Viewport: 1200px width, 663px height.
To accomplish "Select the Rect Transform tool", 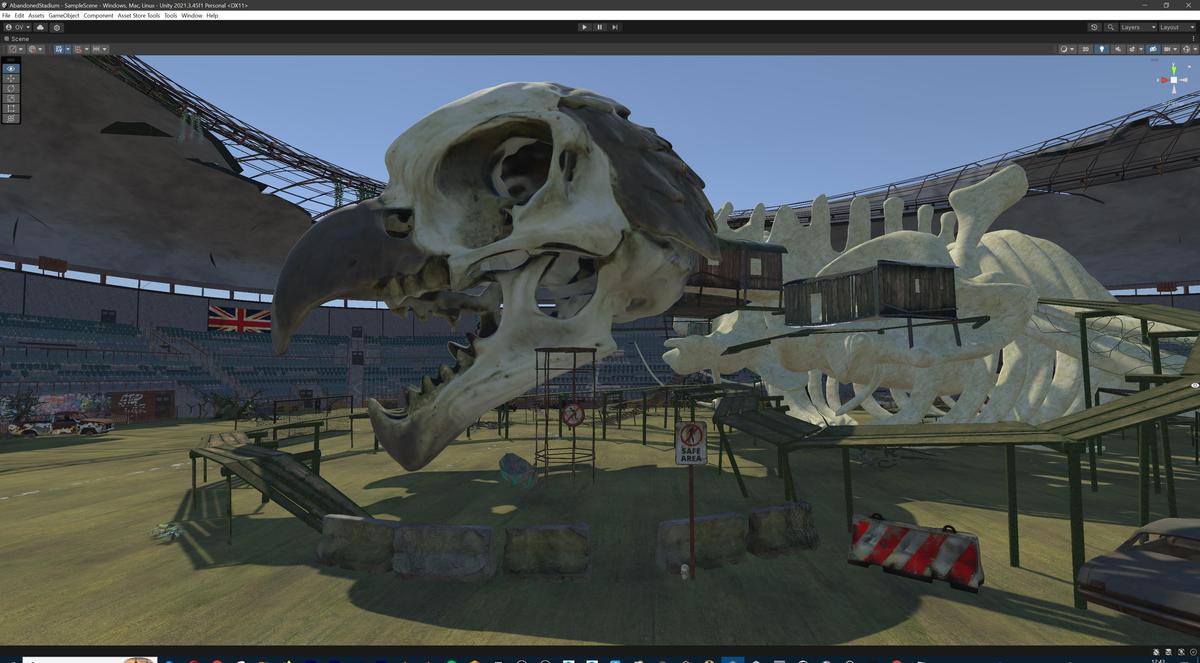I will tap(10, 108).
